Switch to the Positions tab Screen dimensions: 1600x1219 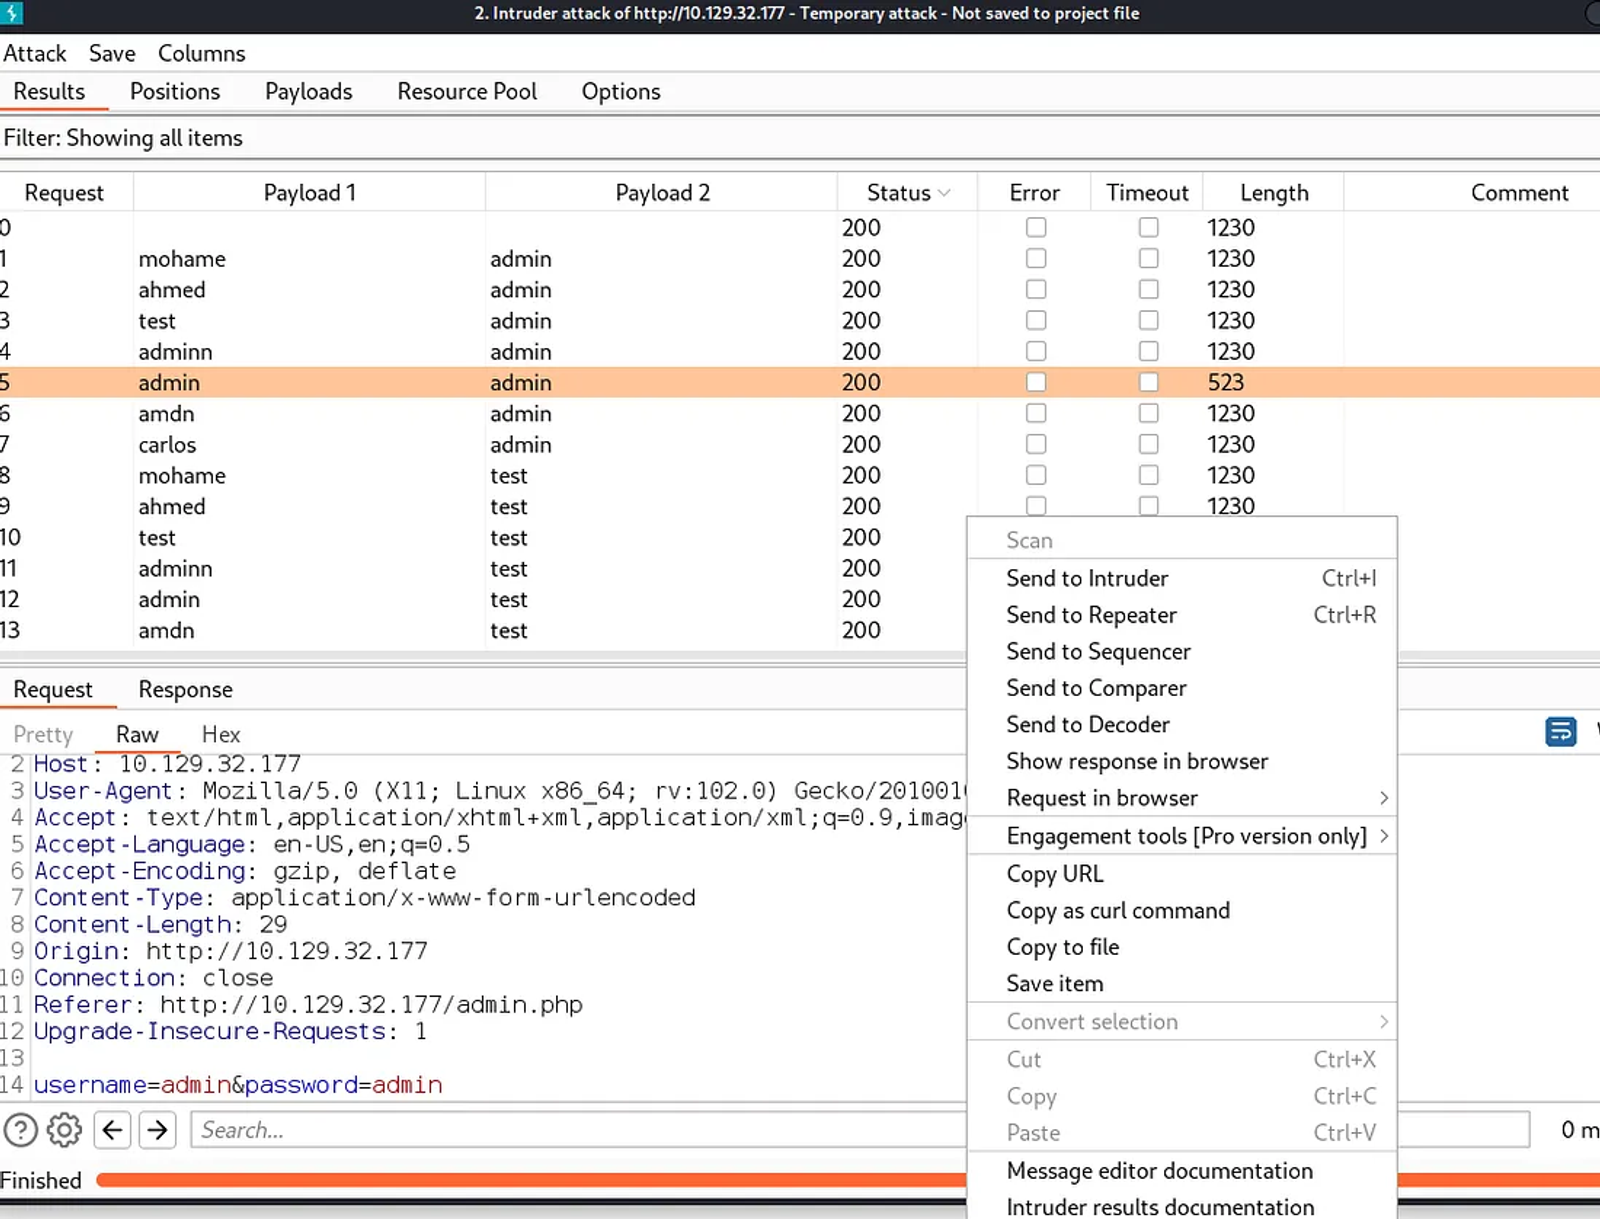point(175,91)
